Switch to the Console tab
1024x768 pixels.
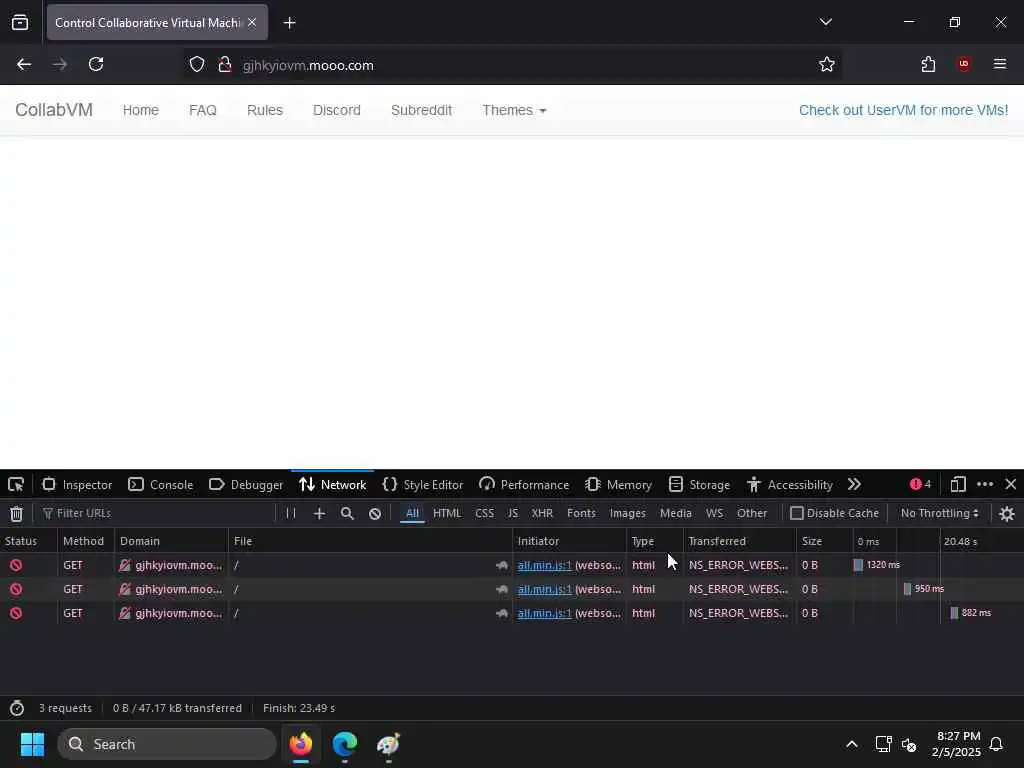[x=161, y=485]
